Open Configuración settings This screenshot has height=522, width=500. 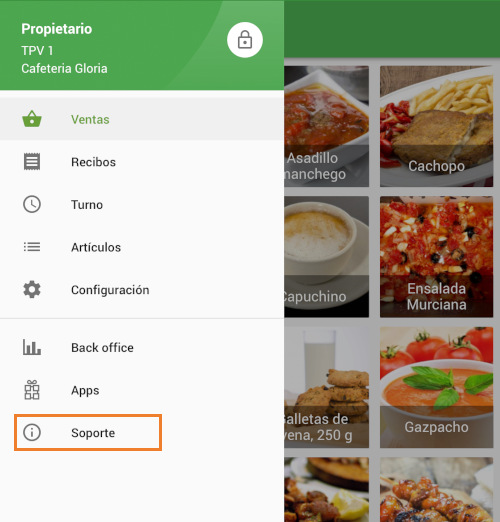(142, 290)
